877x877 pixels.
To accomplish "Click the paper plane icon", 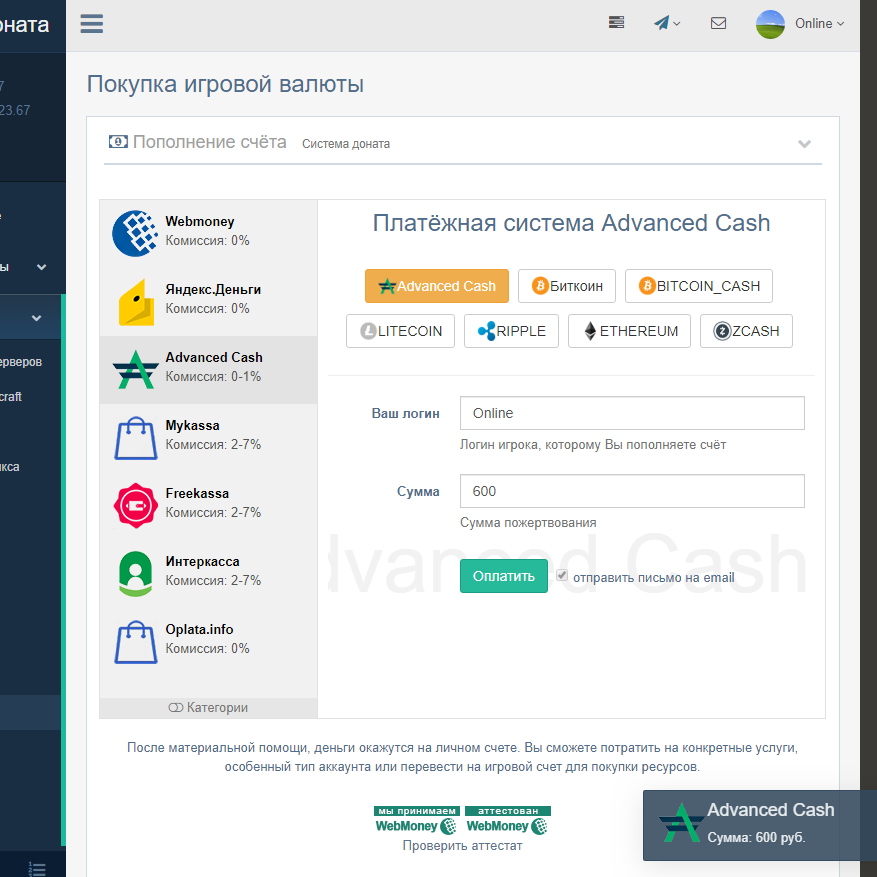I will 662,23.
